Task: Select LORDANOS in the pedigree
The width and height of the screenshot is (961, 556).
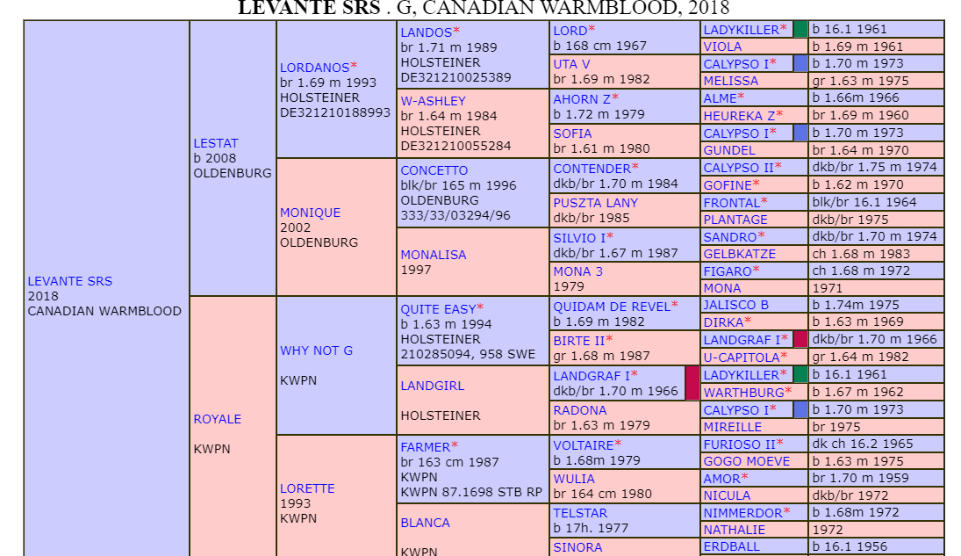Action: tap(314, 68)
